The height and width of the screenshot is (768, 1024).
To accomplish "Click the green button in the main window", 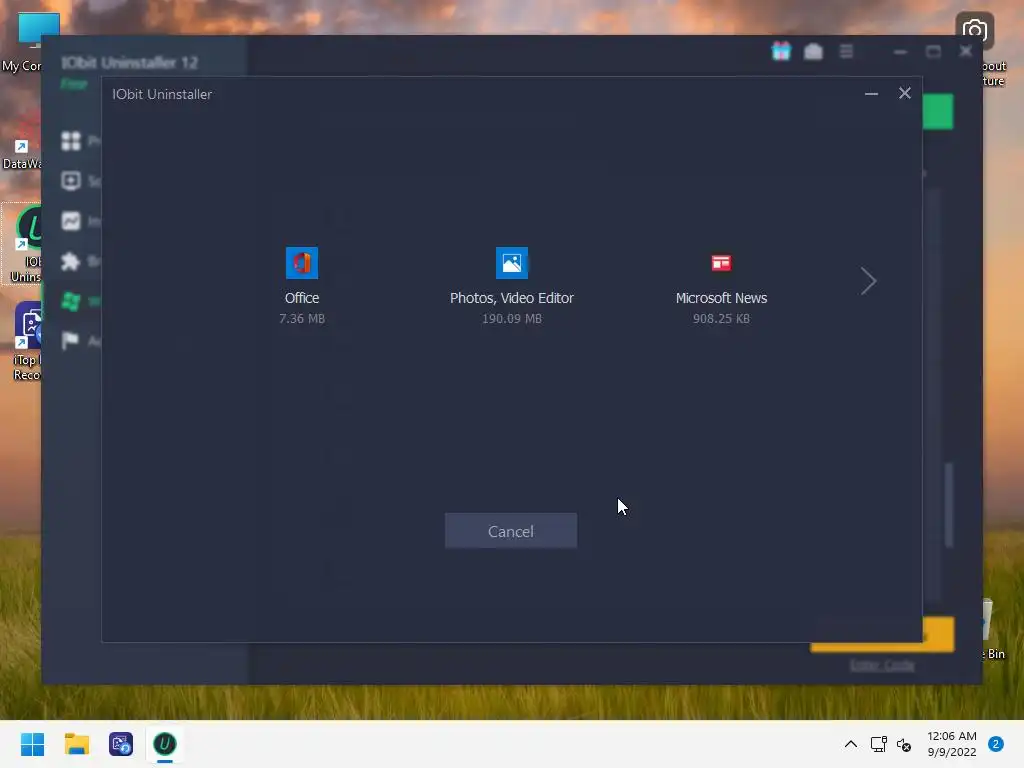I will [938, 112].
